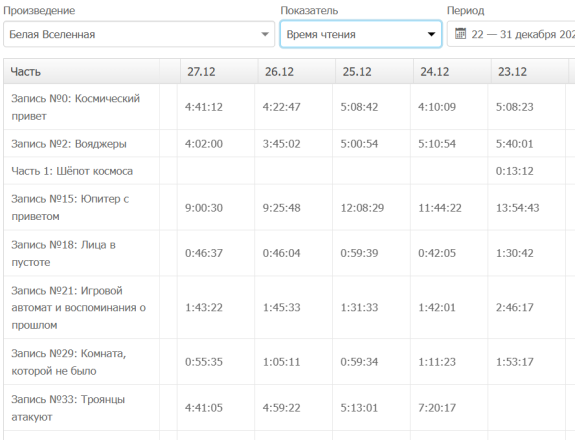575x440 pixels.
Task: Click the cell value 5:10:54
Action: tap(437, 144)
